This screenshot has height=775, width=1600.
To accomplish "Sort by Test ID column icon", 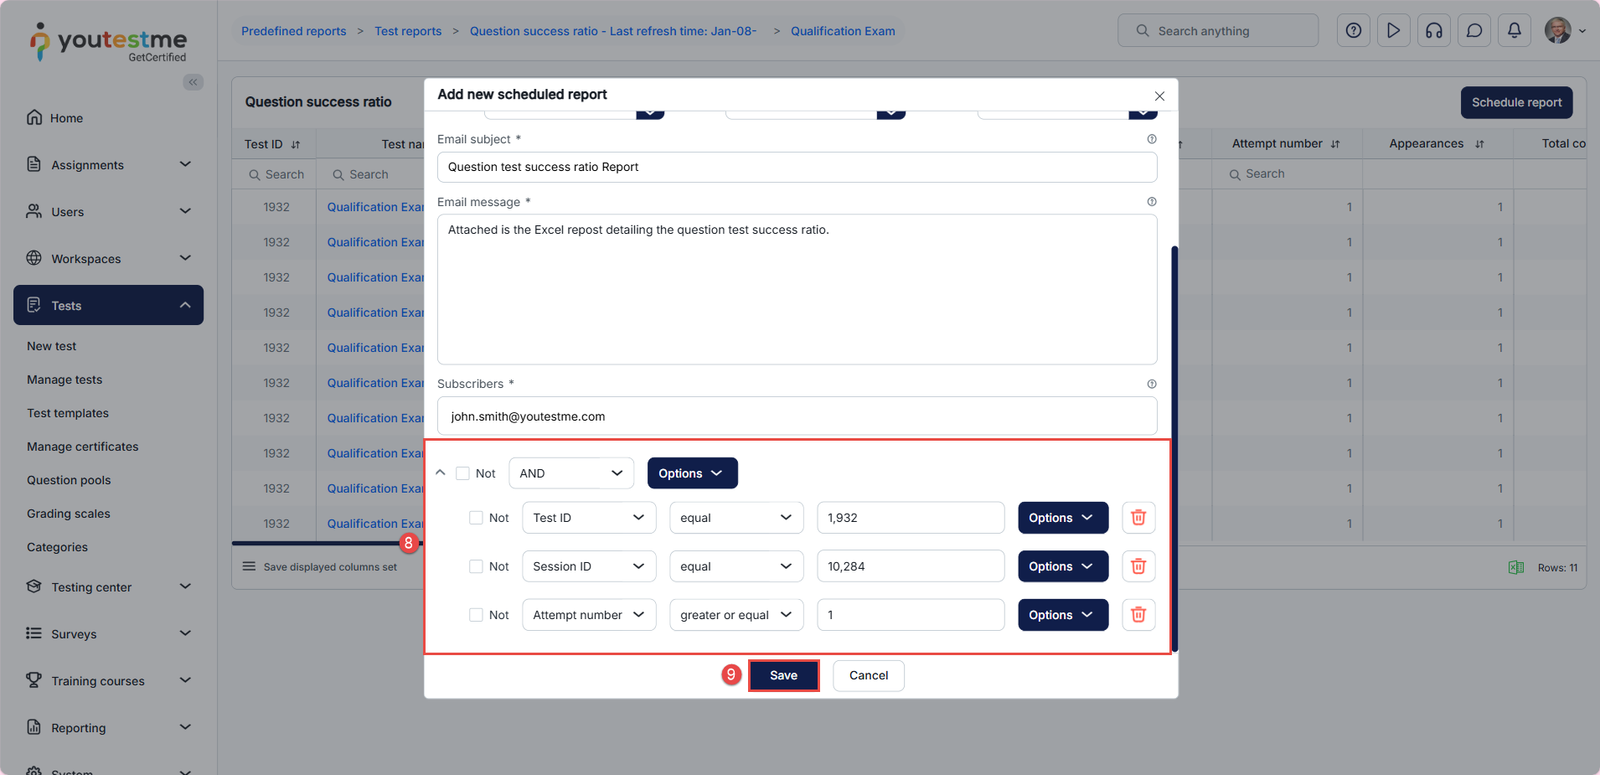I will click(x=296, y=144).
